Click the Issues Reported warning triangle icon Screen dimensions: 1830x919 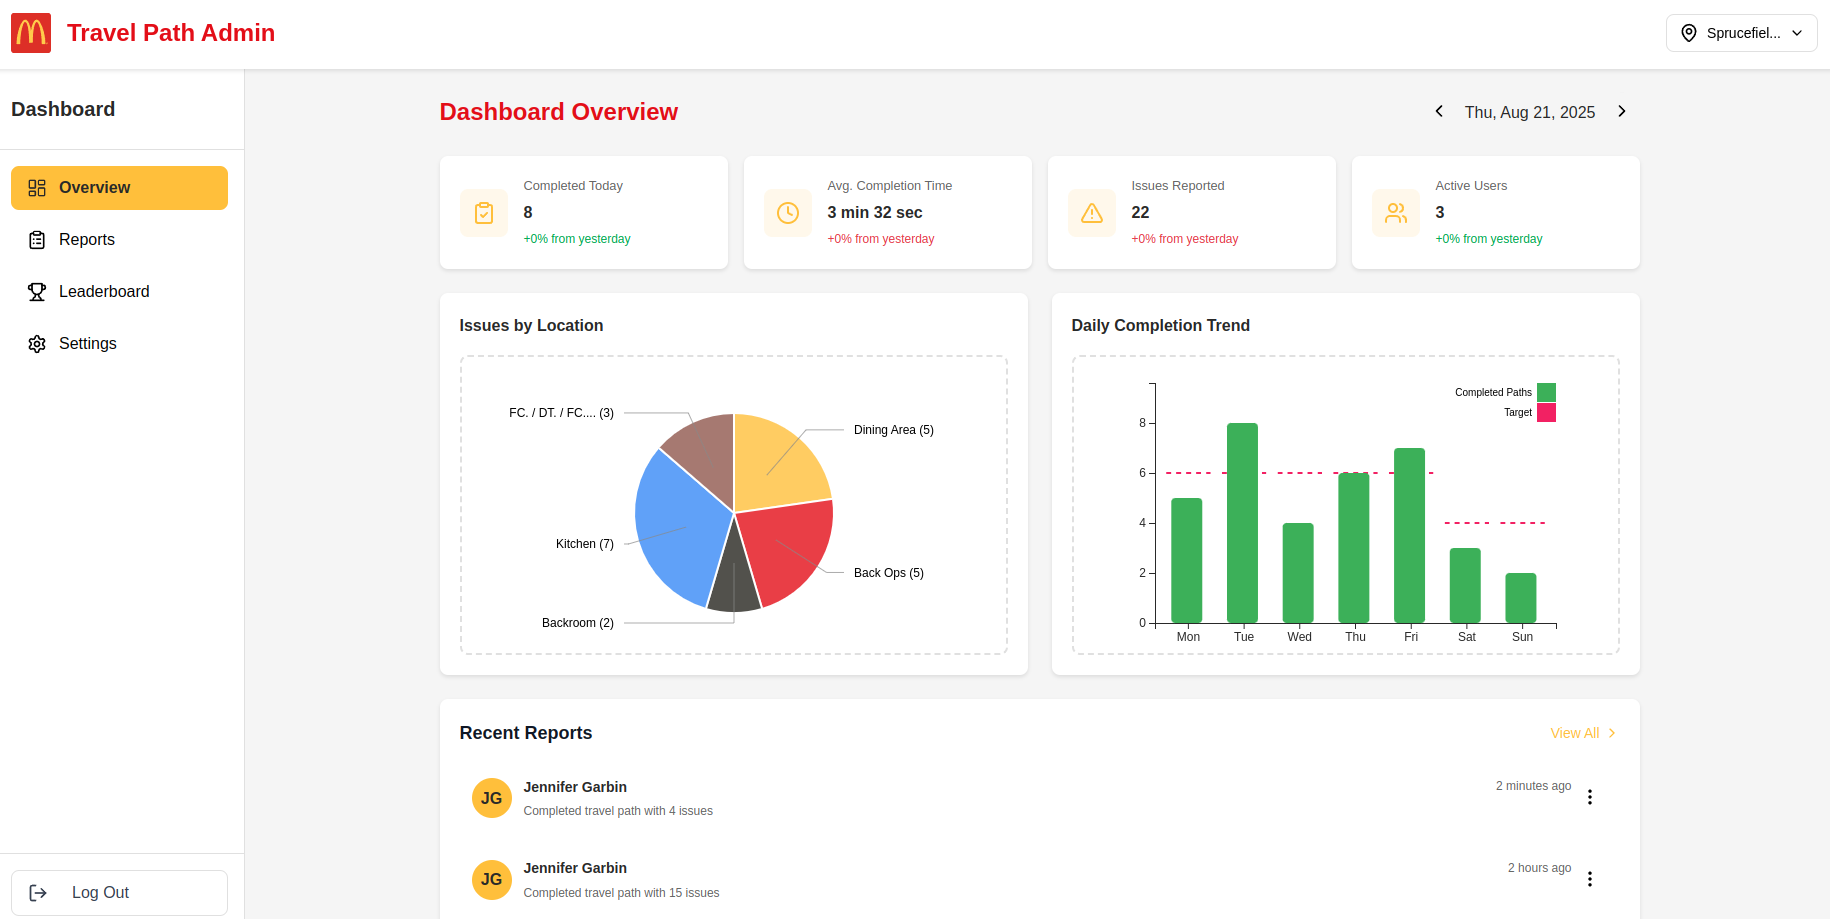[x=1092, y=213]
